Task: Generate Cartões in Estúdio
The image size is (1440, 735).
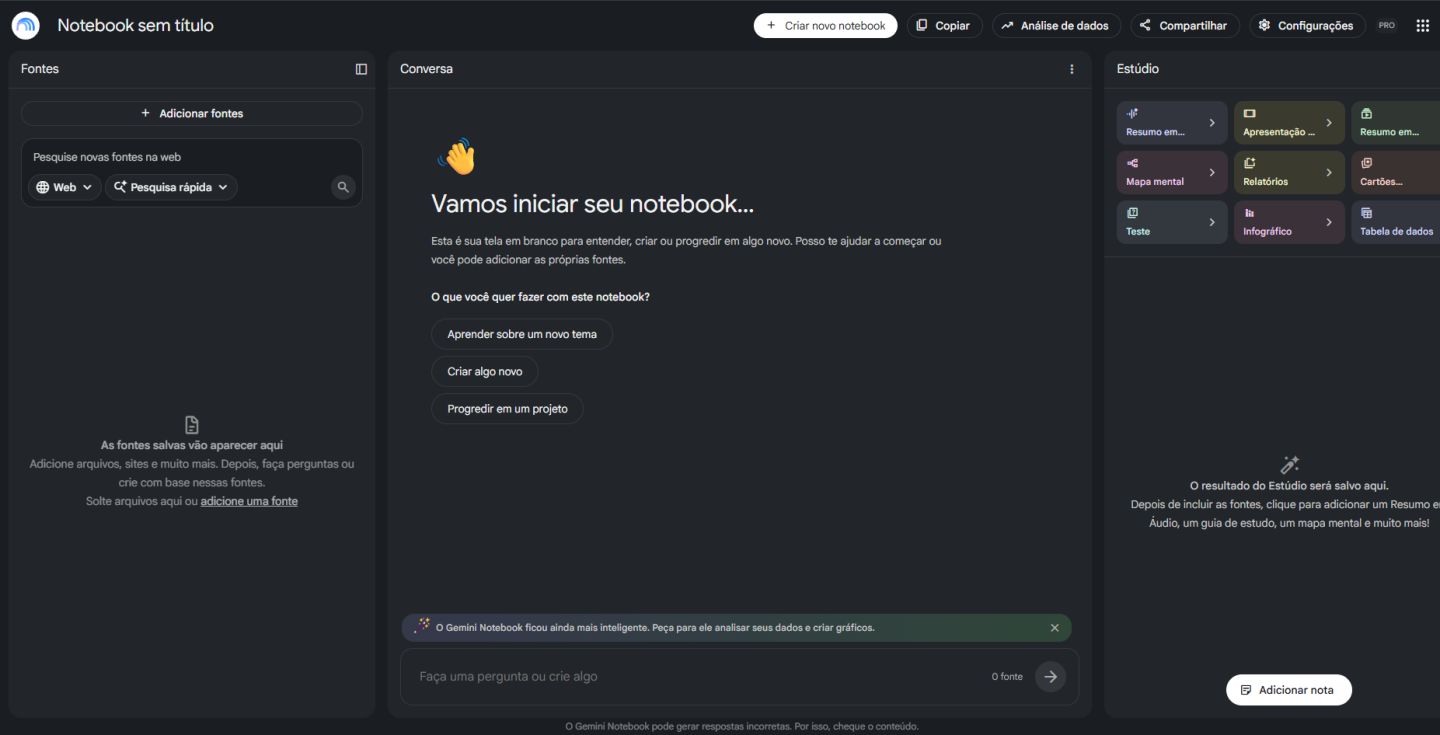Action: point(1396,172)
